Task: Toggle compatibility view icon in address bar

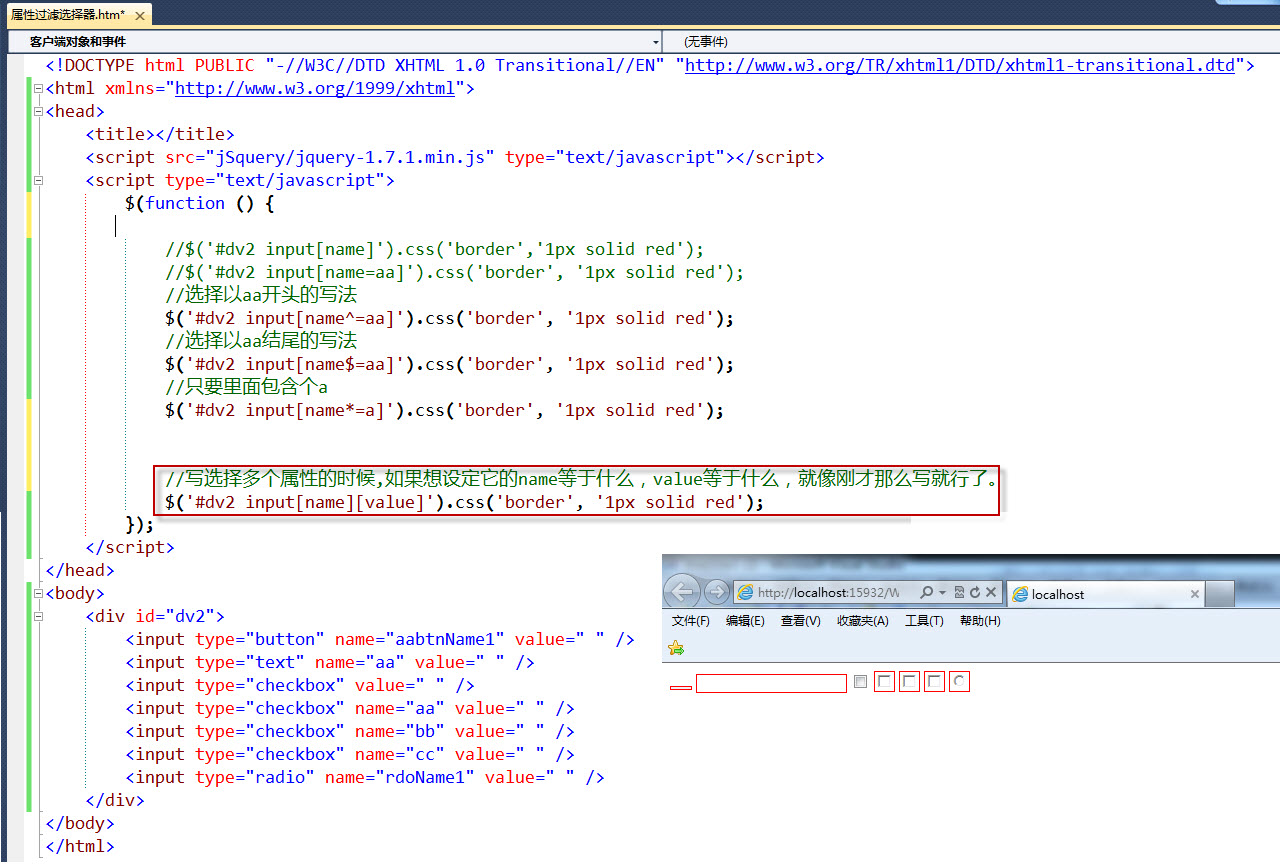Action: (959, 592)
